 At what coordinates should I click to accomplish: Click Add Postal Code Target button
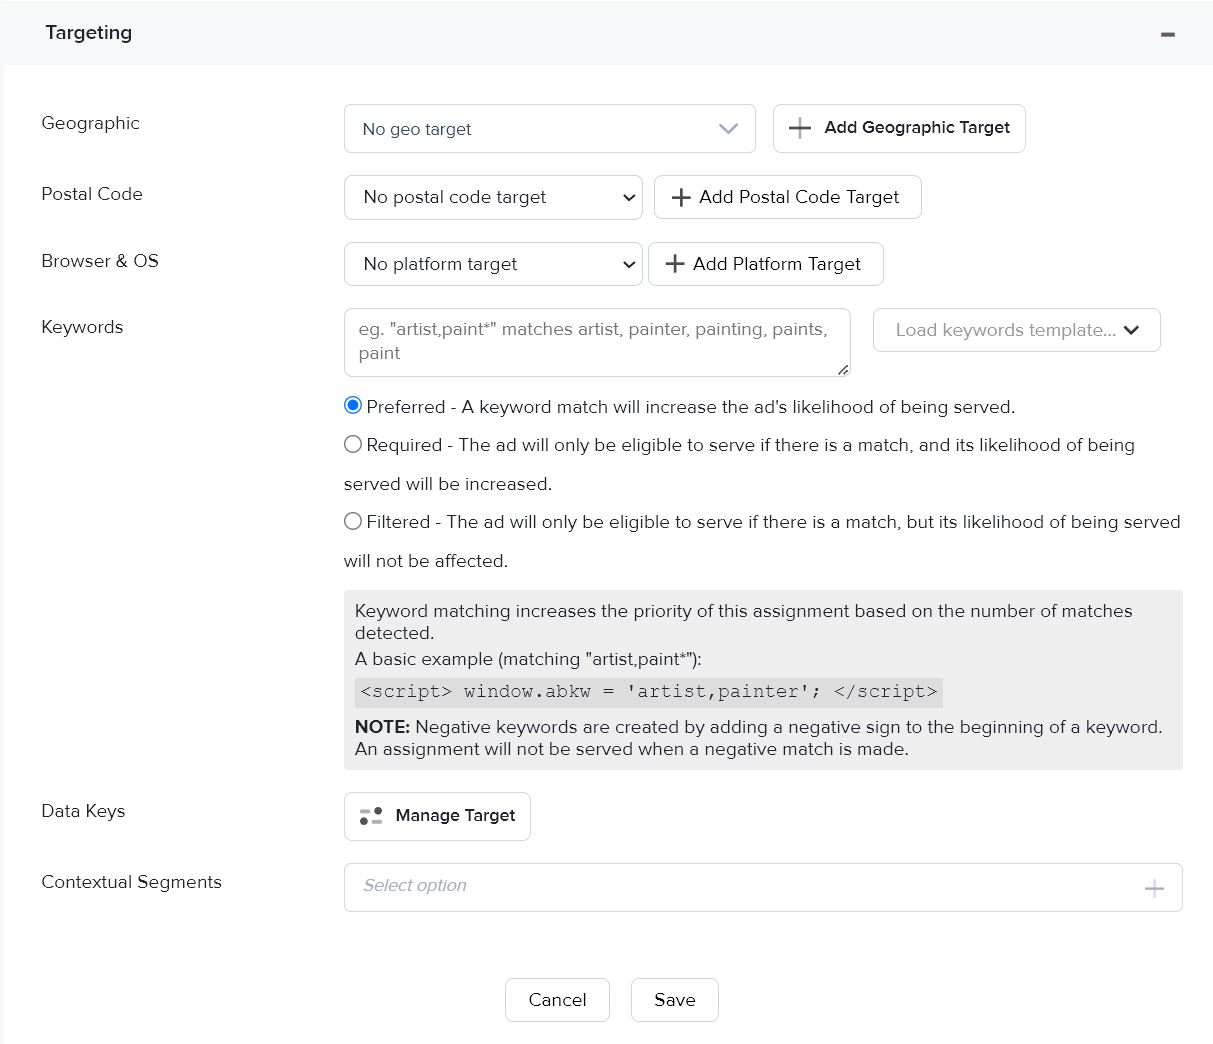click(787, 197)
